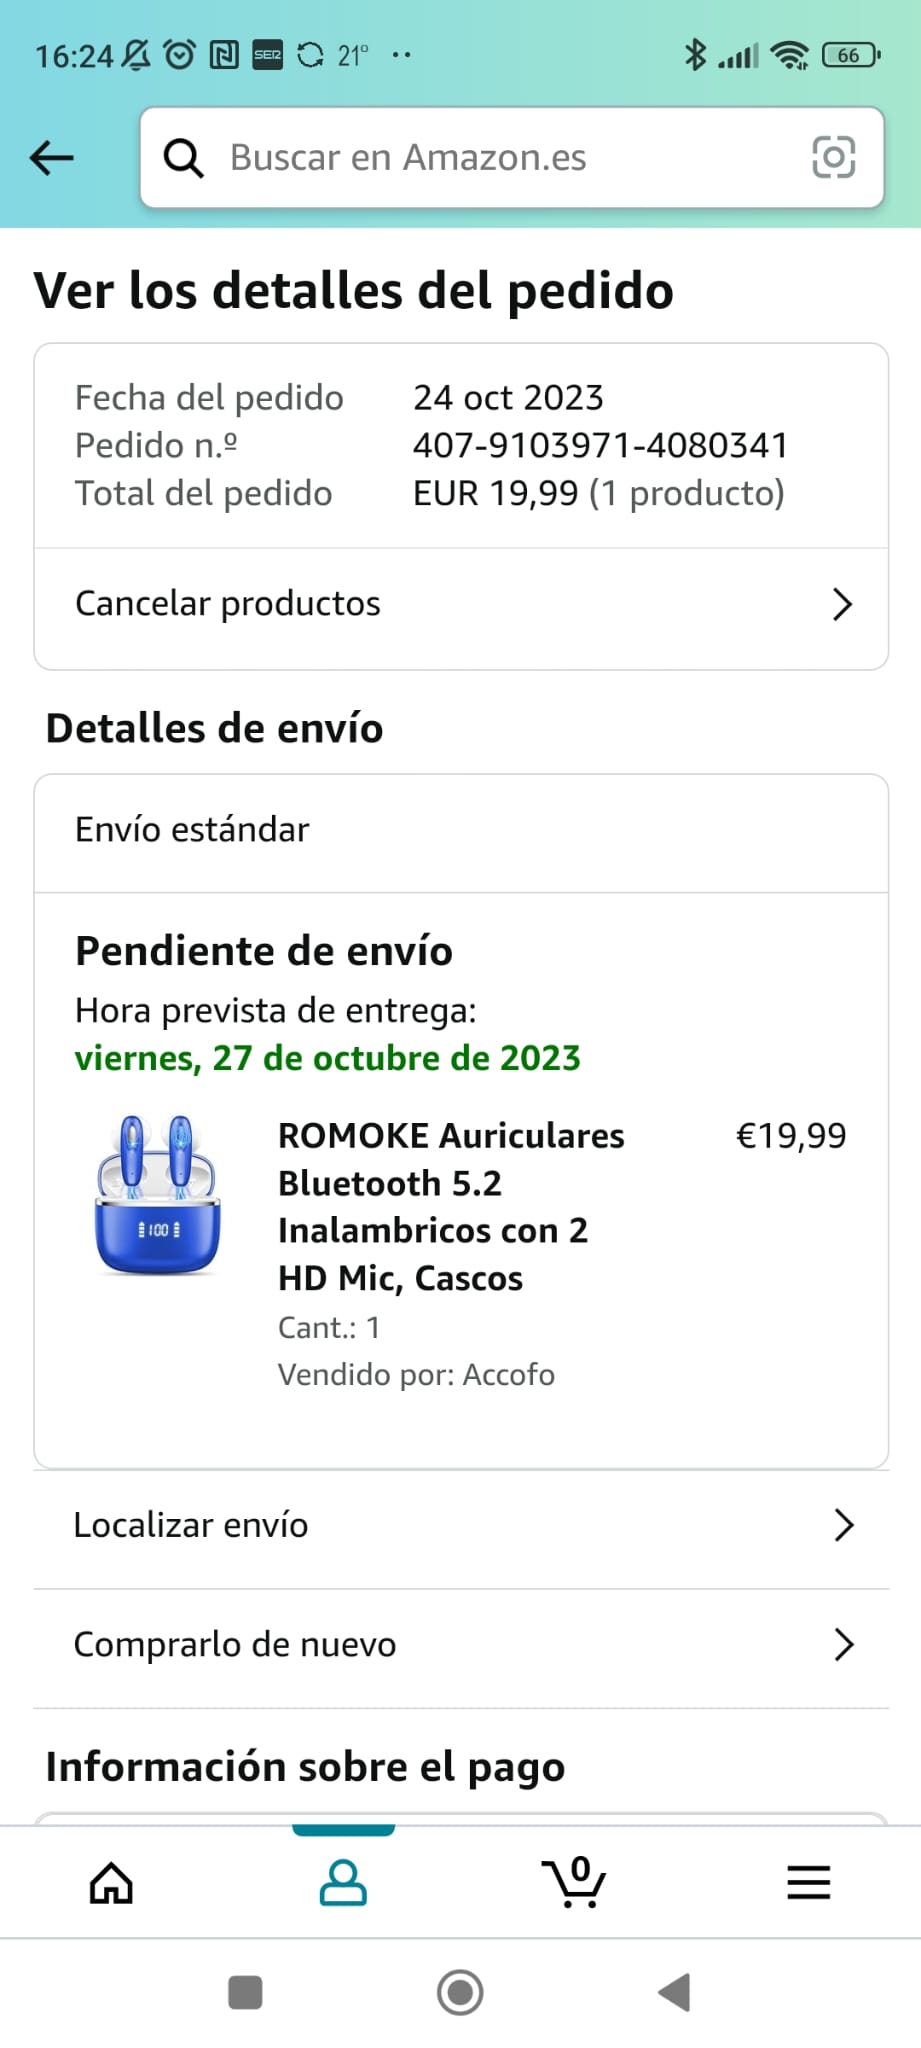The width and height of the screenshot is (921, 2048).
Task: Select Localizar envío option
Action: [191, 1525]
